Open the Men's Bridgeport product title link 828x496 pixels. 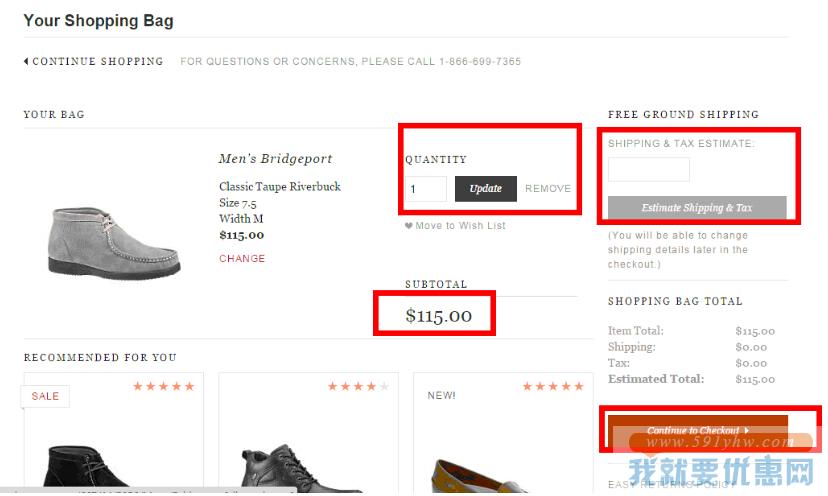(275, 159)
